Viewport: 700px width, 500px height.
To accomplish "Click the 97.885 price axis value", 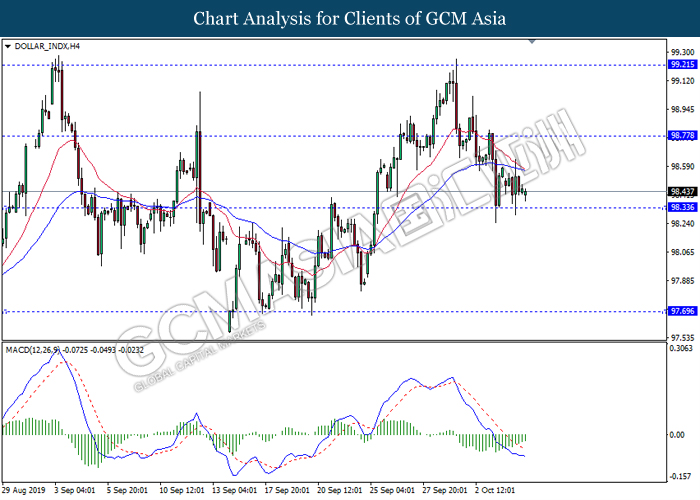I will [683, 281].
